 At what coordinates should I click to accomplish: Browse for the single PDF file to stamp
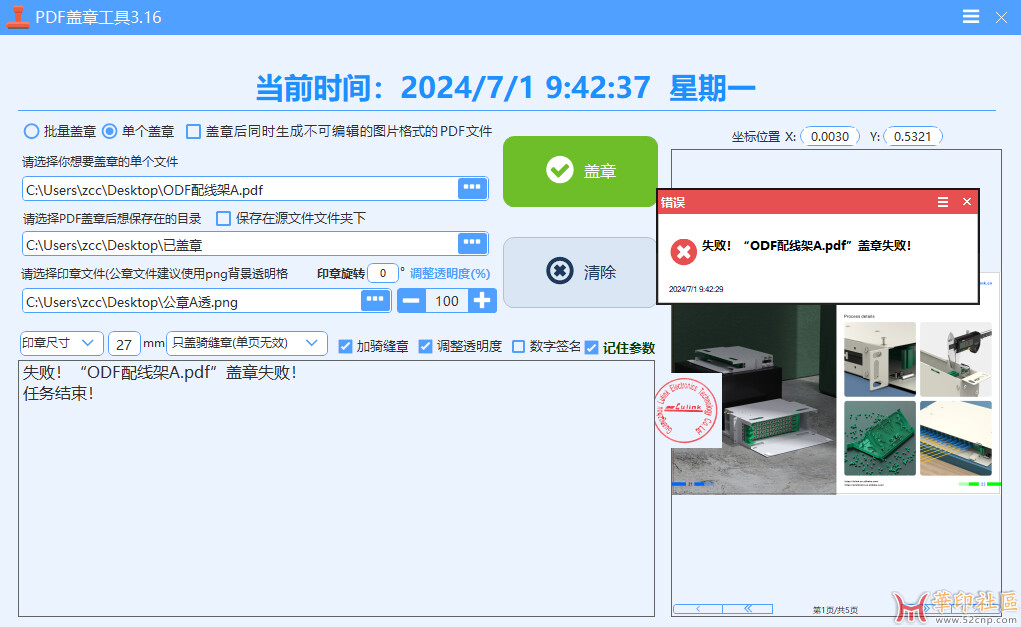472,188
